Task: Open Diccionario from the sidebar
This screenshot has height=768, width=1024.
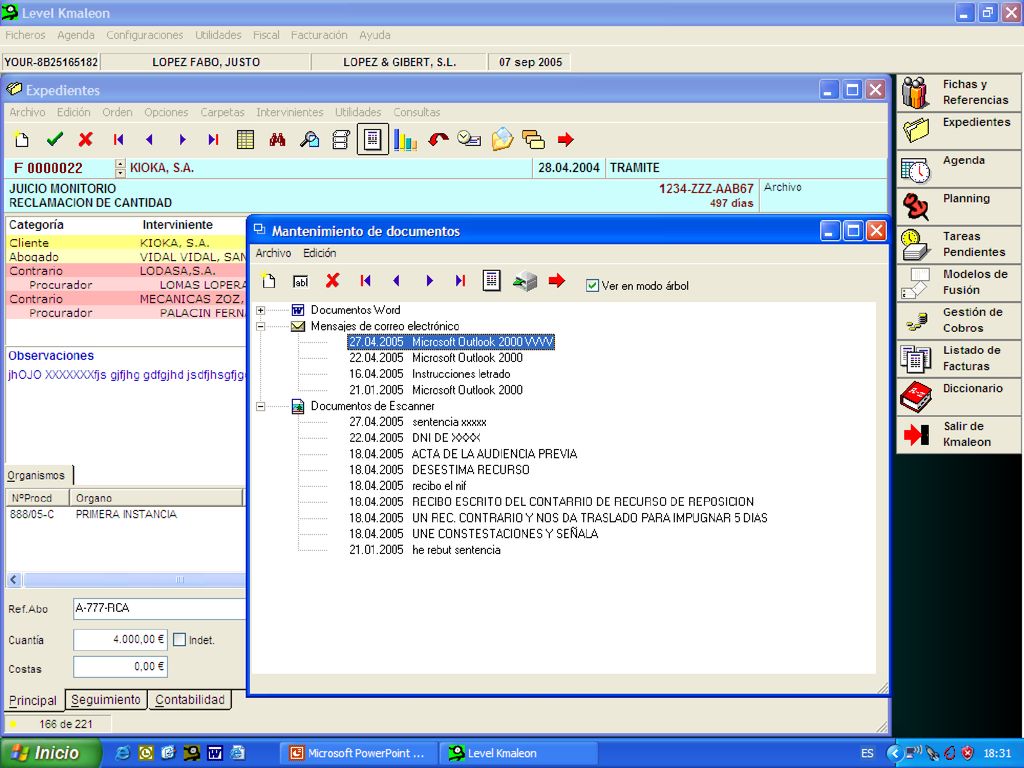Action: tap(958, 397)
